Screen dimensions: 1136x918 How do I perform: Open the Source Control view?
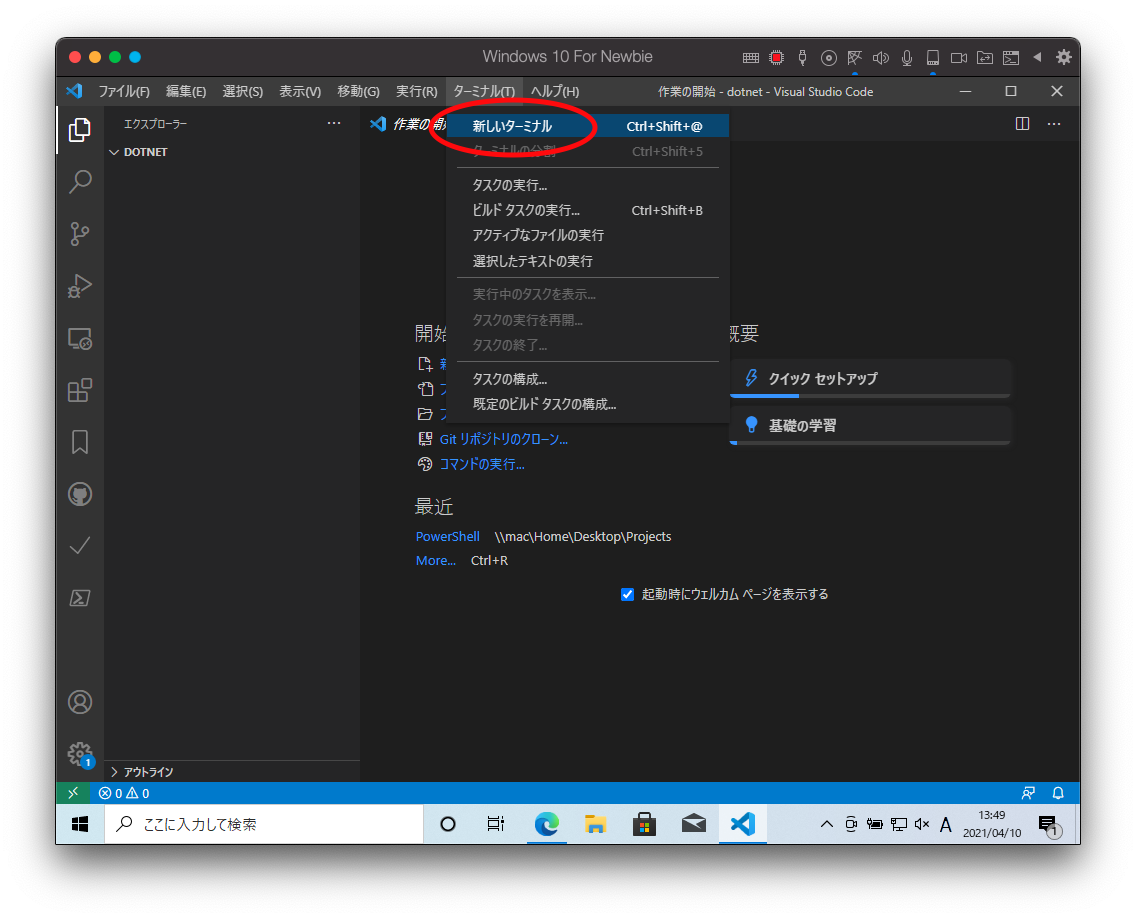coord(80,233)
